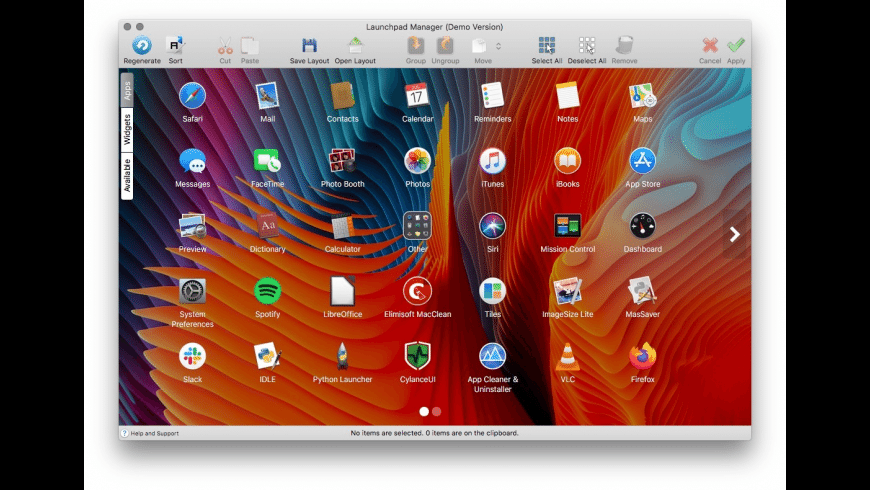This screenshot has height=490, width=870.
Task: Select the Preview app icon
Action: (193, 226)
